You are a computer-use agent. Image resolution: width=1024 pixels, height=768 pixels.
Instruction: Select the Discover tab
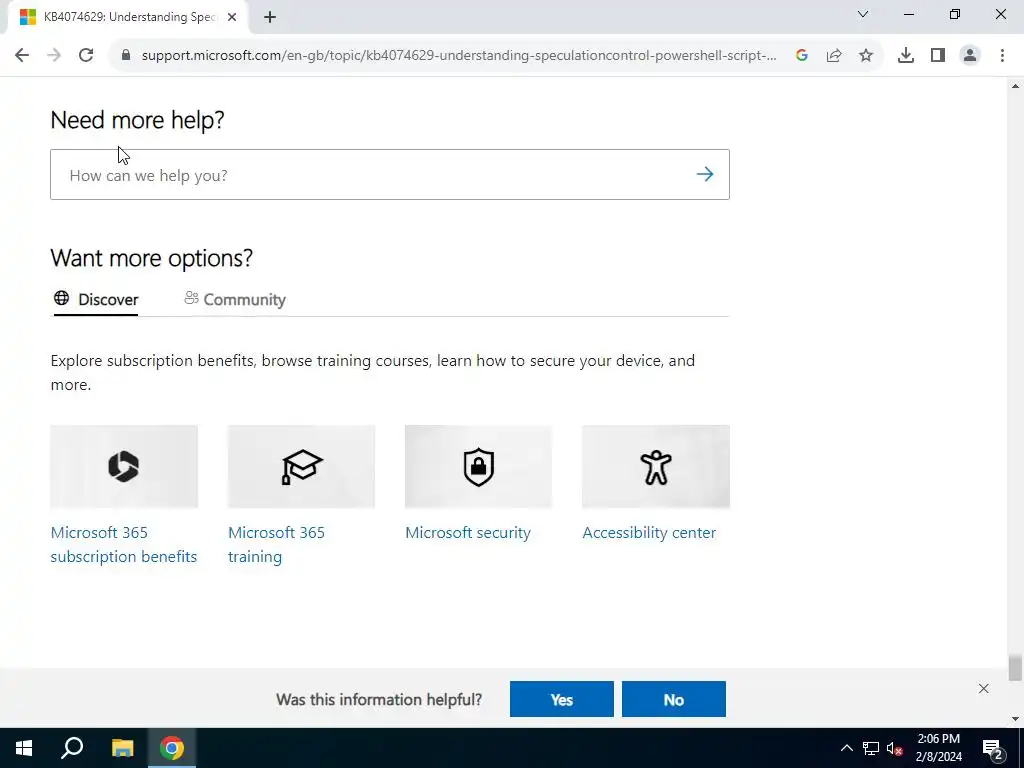click(x=96, y=300)
